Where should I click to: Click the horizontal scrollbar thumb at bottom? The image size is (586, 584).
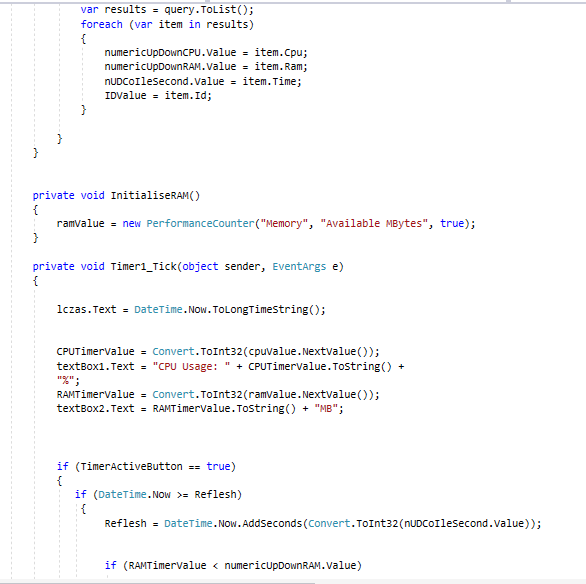pyautogui.click(x=157, y=582)
